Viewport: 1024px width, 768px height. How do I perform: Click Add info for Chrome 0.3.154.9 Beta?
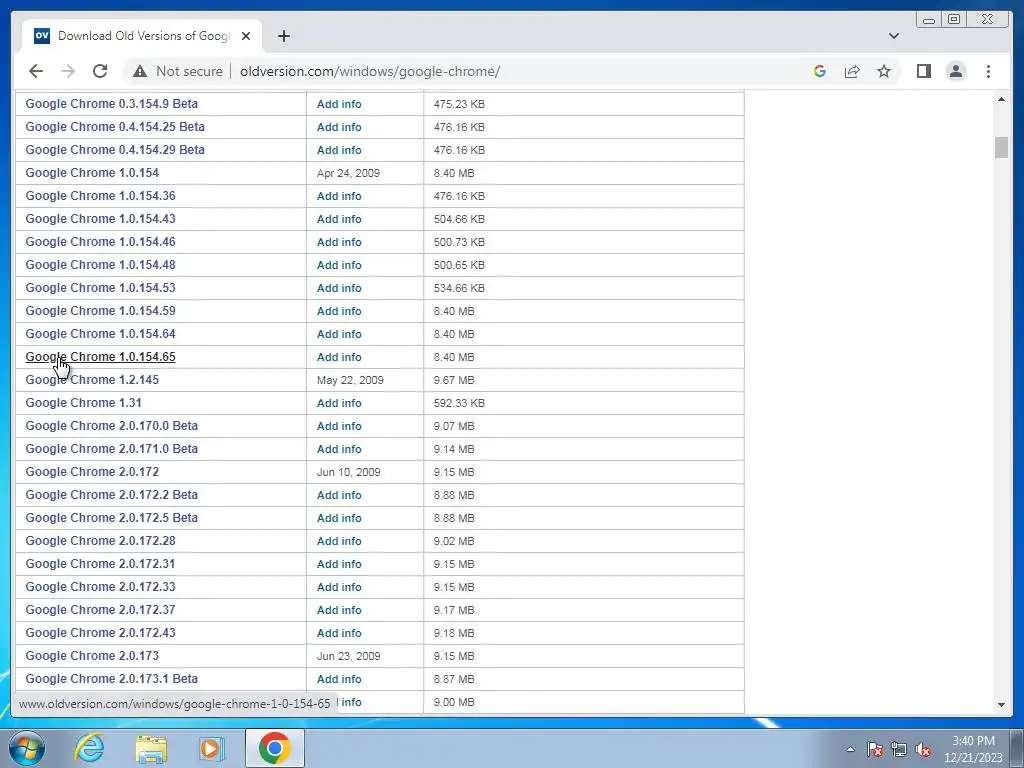[339, 104]
